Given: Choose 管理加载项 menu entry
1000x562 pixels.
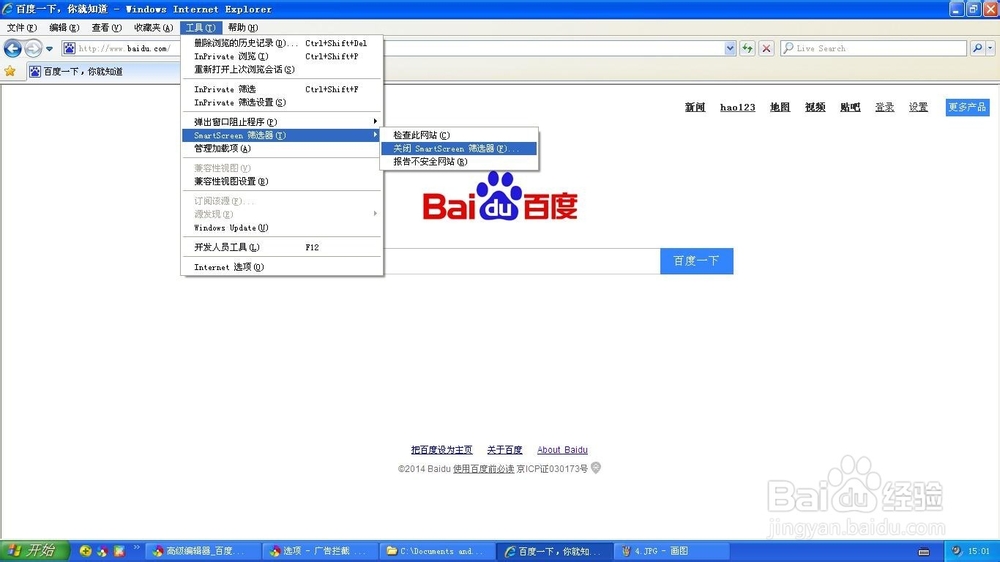Looking at the screenshot, I should [281, 148].
